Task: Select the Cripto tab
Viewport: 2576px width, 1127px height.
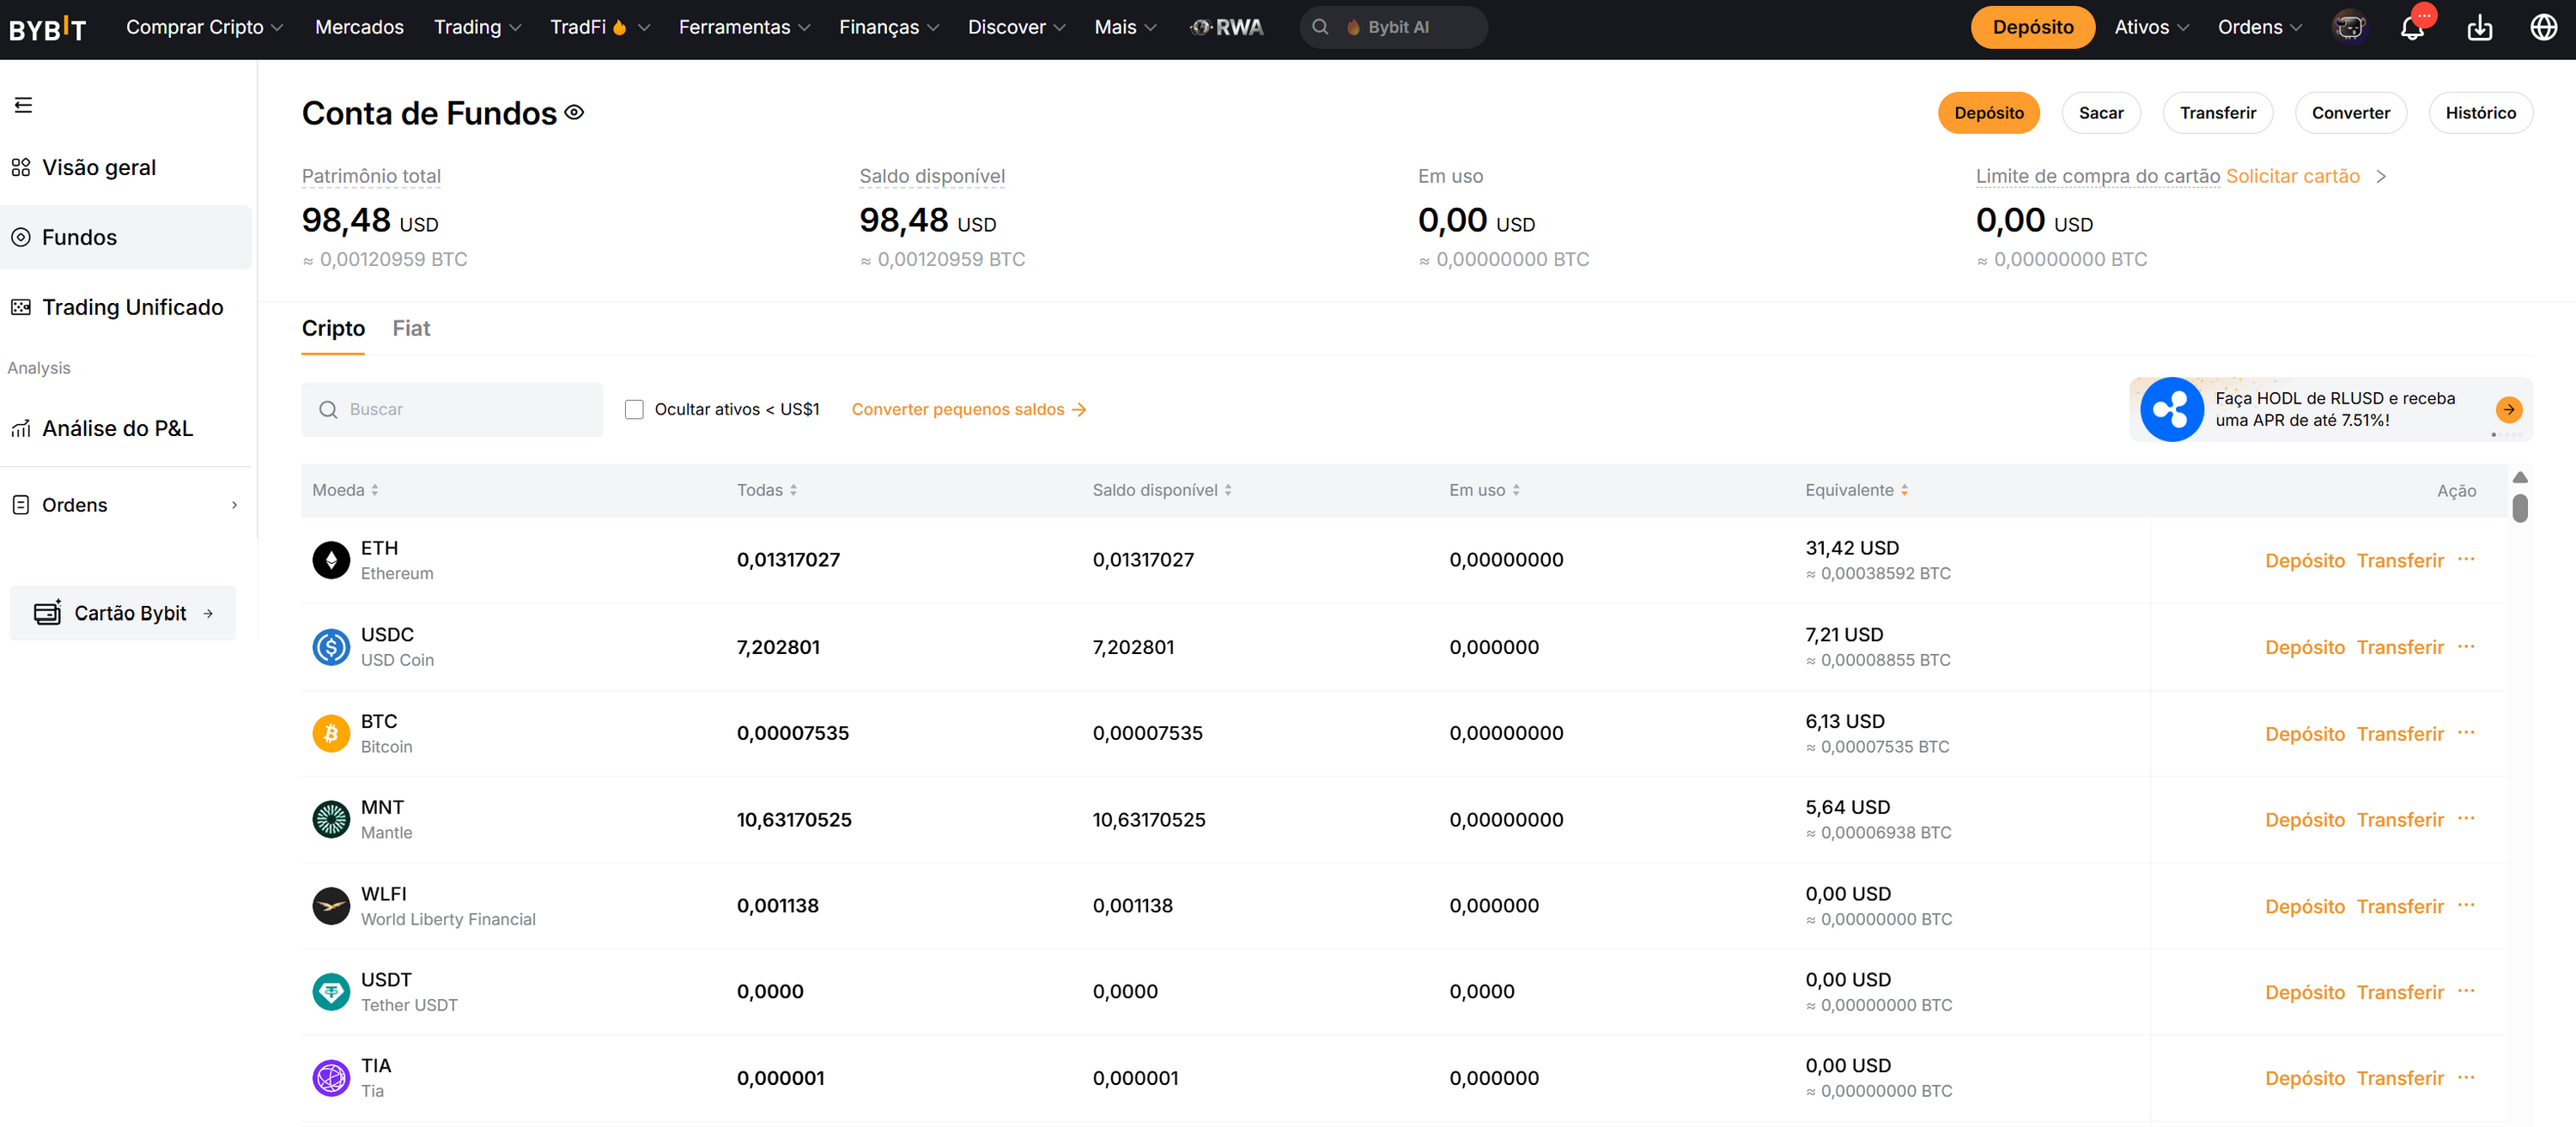Action: (x=333, y=328)
